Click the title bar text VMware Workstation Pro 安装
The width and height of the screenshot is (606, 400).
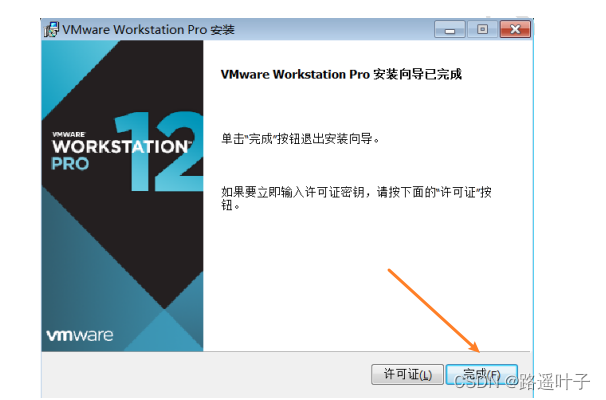pyautogui.click(x=148, y=30)
